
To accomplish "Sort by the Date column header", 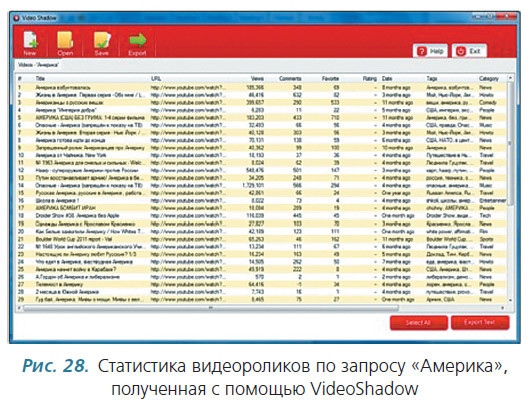I will coord(387,79).
